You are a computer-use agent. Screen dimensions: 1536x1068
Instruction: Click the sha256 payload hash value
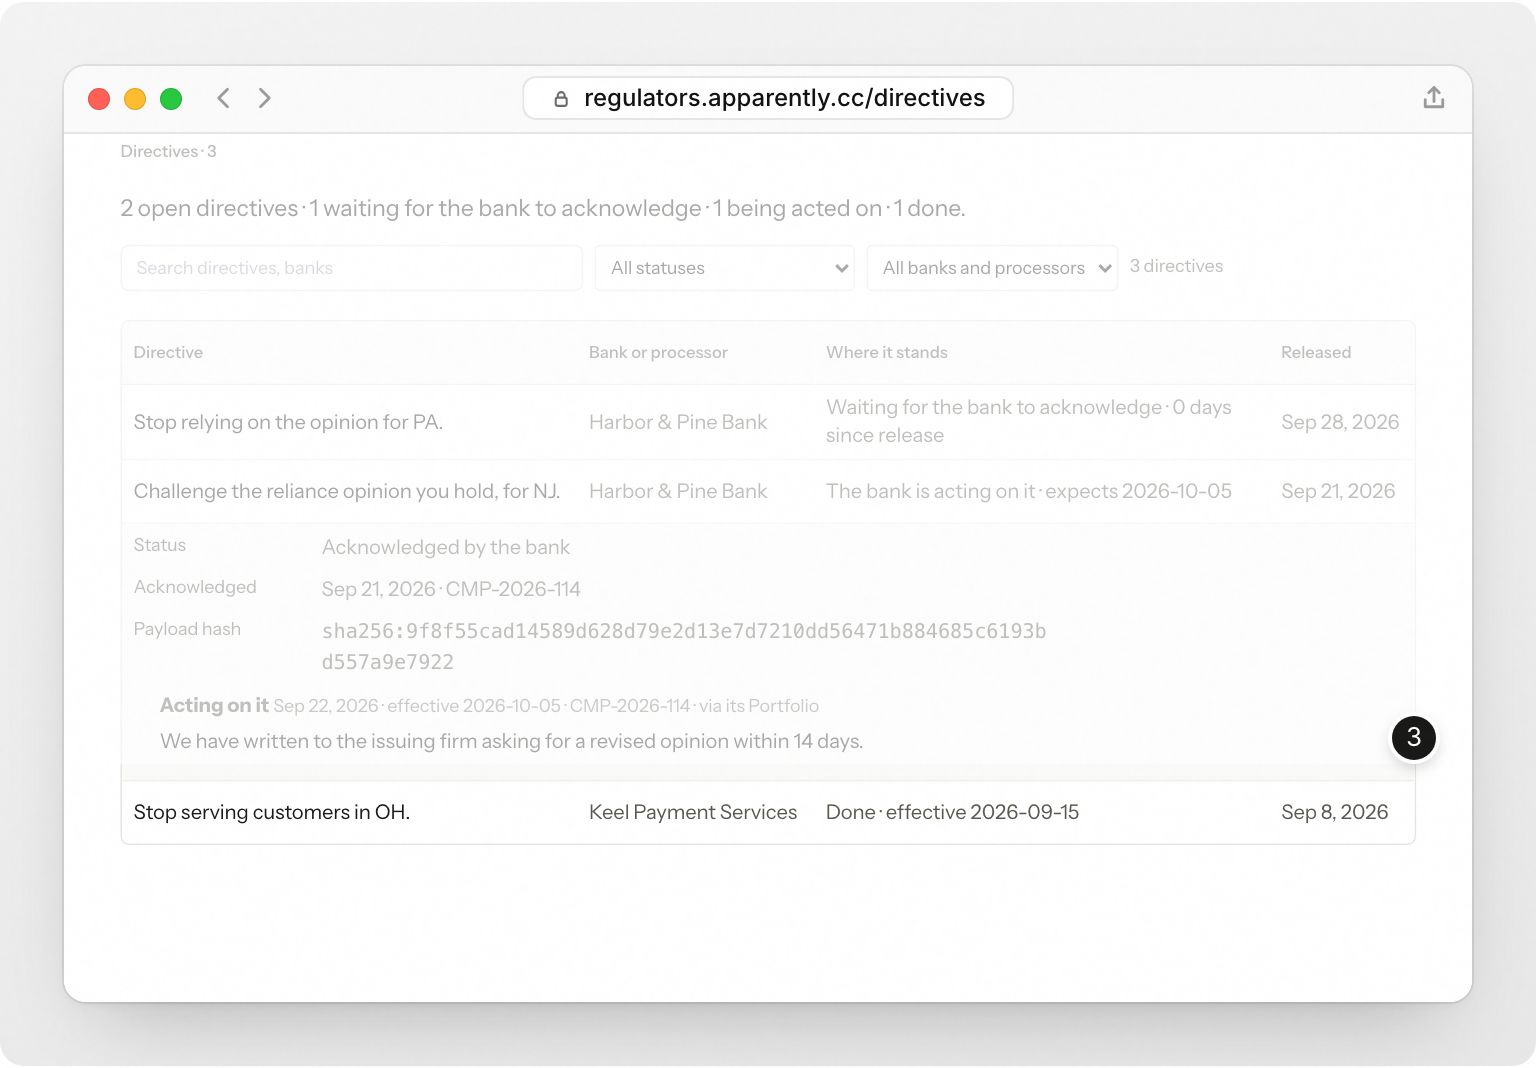tap(684, 646)
